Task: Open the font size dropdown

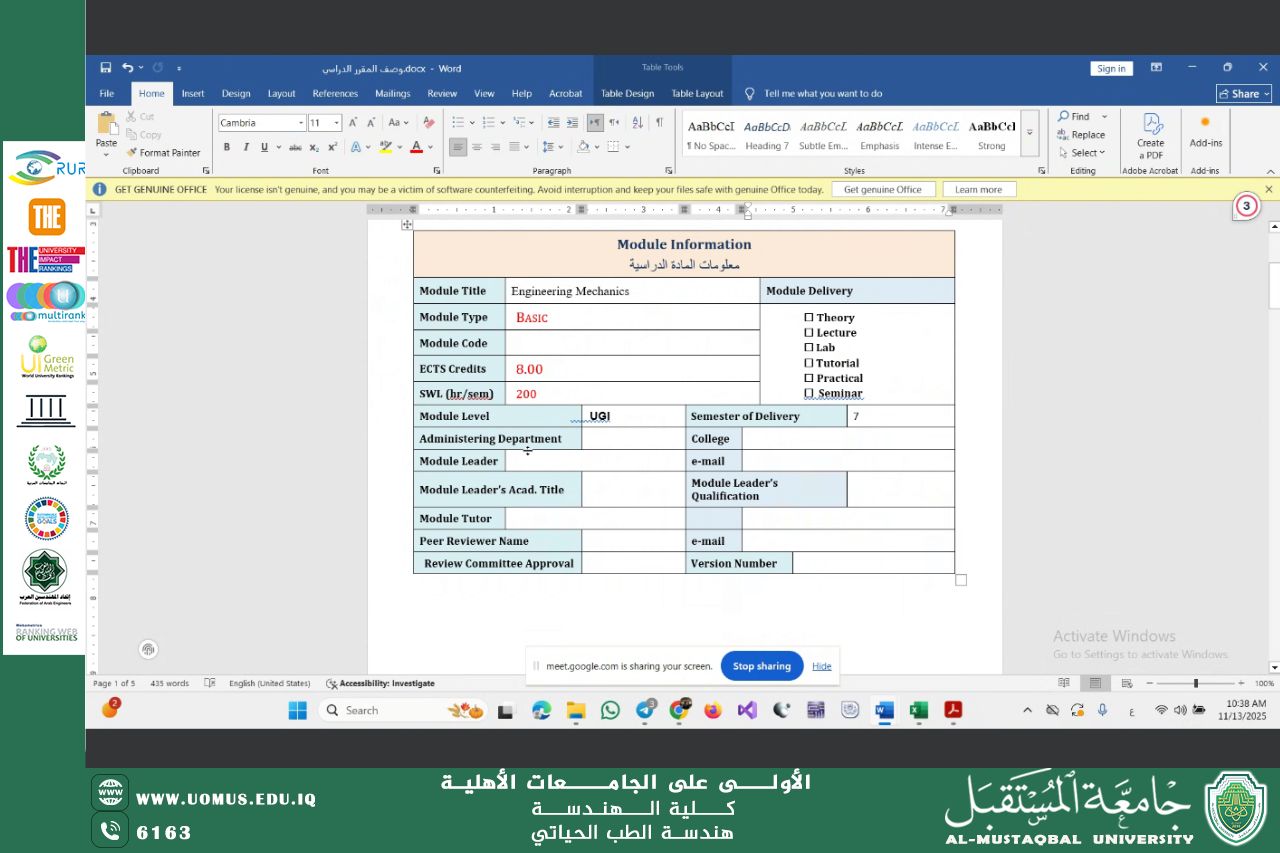Action: [337, 122]
